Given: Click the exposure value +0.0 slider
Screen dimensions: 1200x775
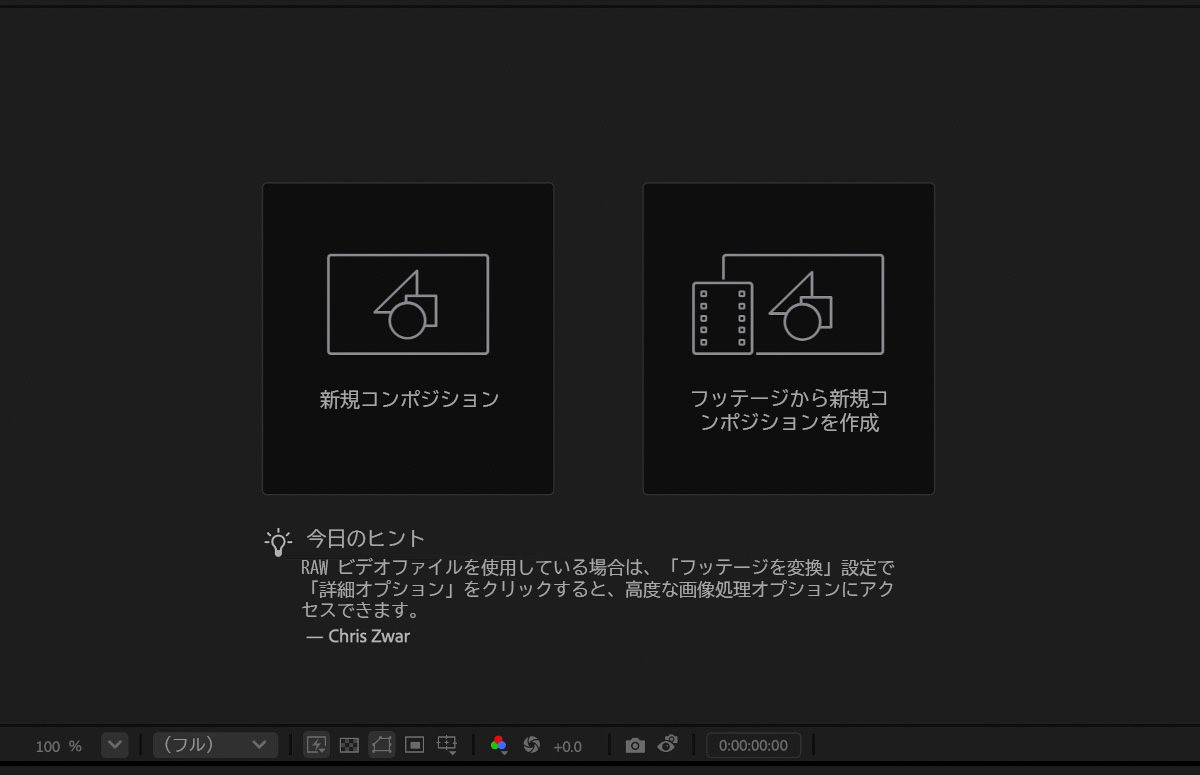Looking at the screenshot, I should click(567, 745).
